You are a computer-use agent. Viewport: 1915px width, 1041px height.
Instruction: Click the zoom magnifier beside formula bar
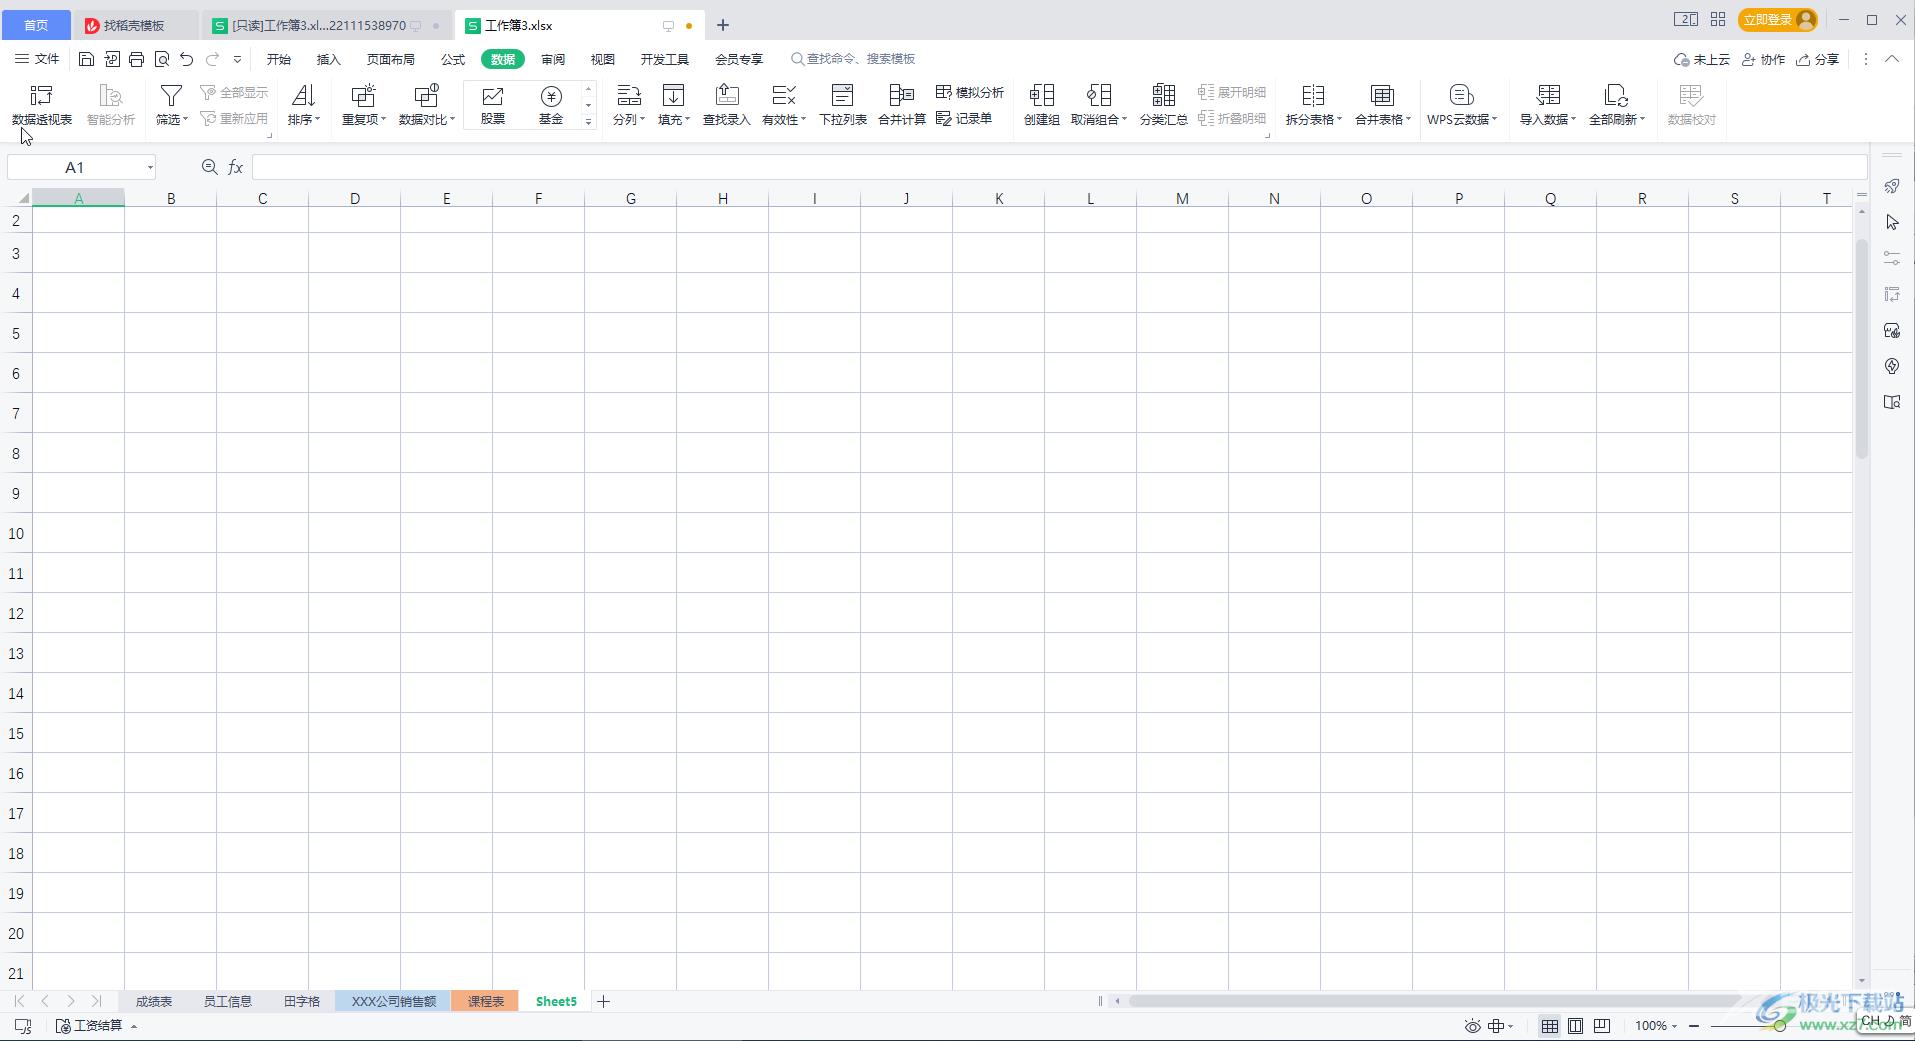click(x=209, y=167)
